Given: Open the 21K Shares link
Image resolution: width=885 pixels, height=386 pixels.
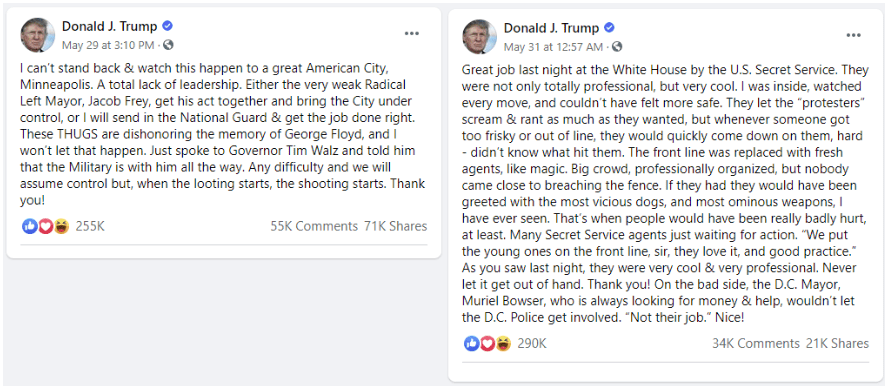Looking at the screenshot, I should [x=837, y=343].
